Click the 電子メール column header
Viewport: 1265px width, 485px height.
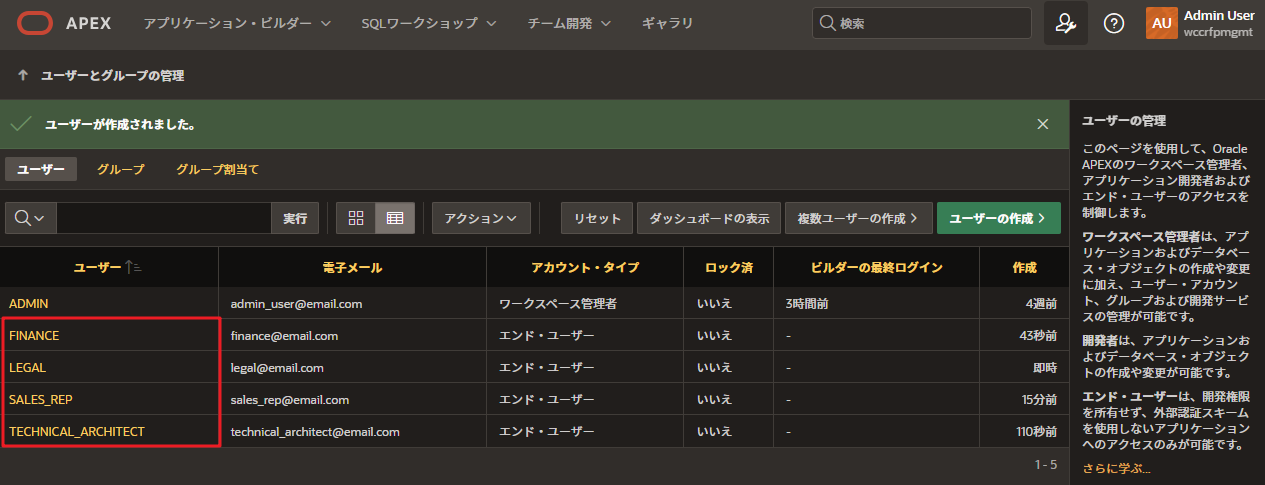click(x=352, y=268)
